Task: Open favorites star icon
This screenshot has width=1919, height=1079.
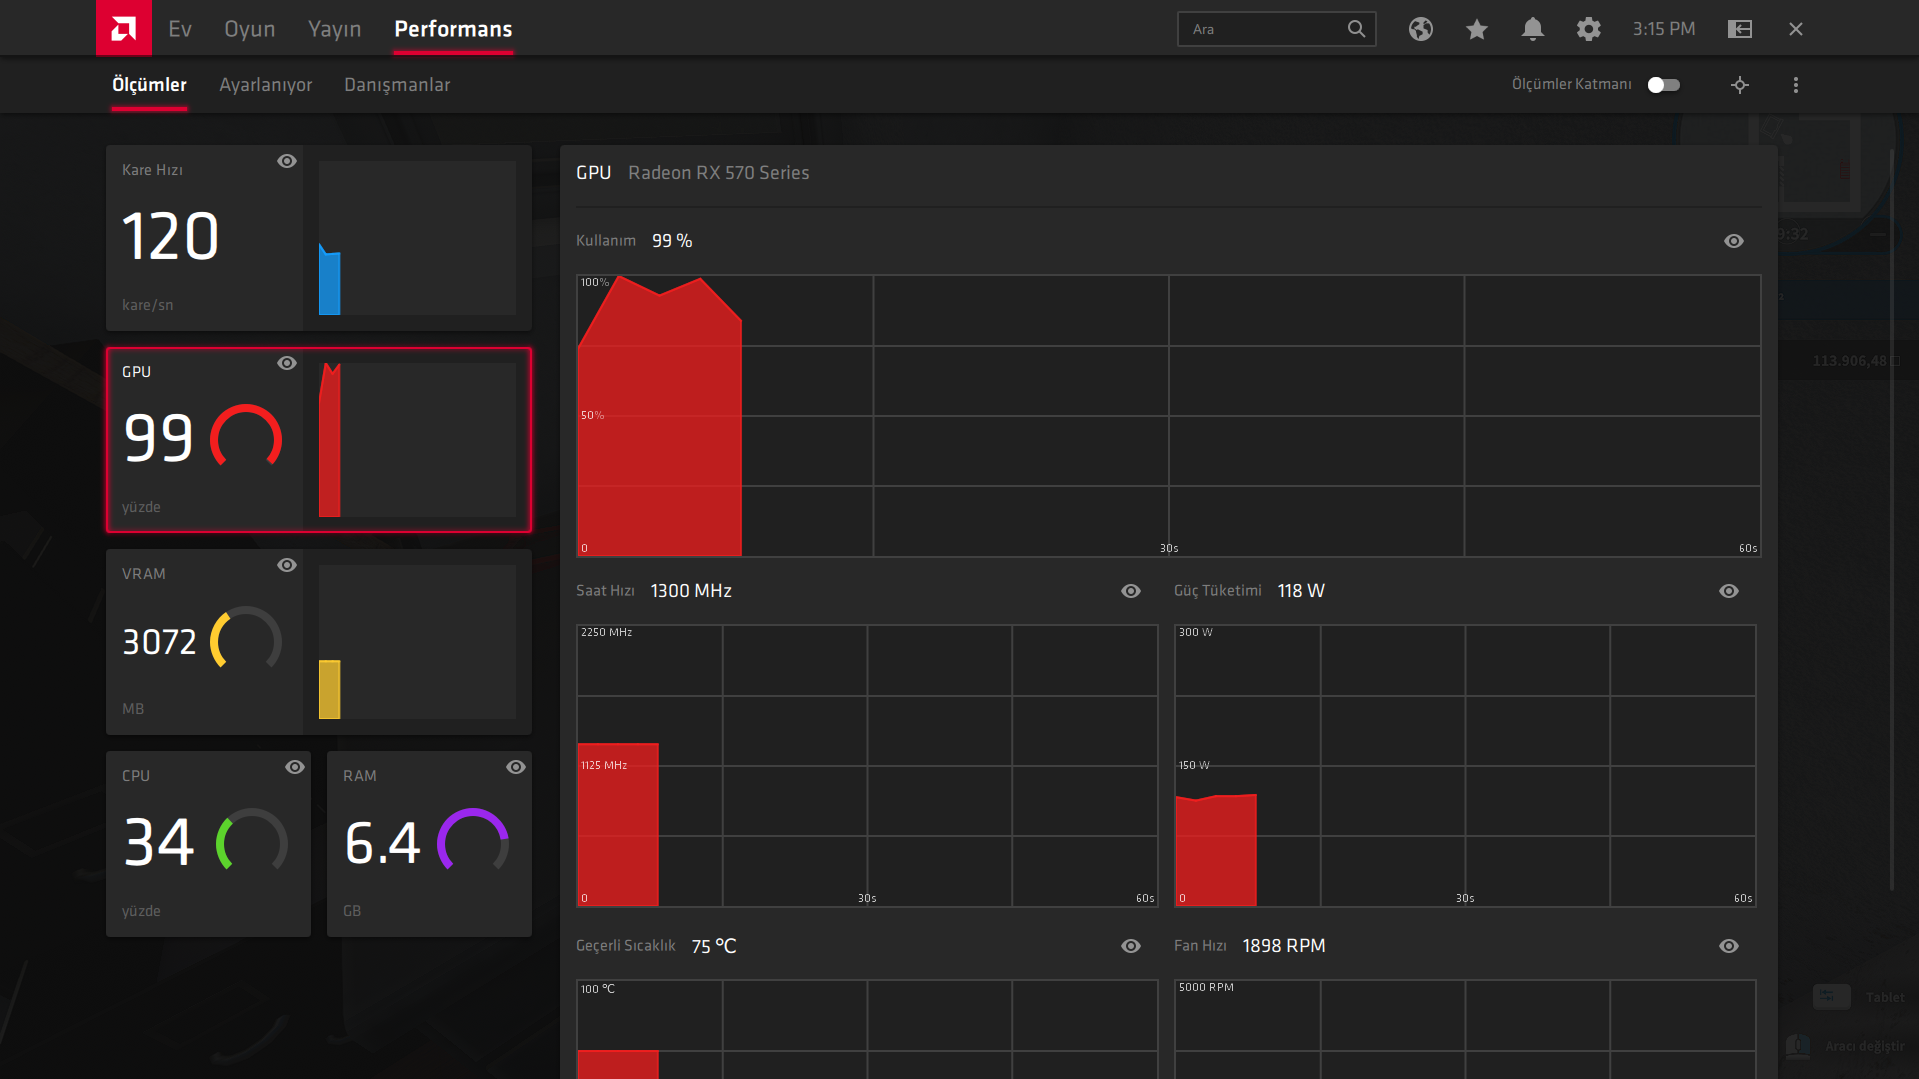Action: coord(1477,29)
